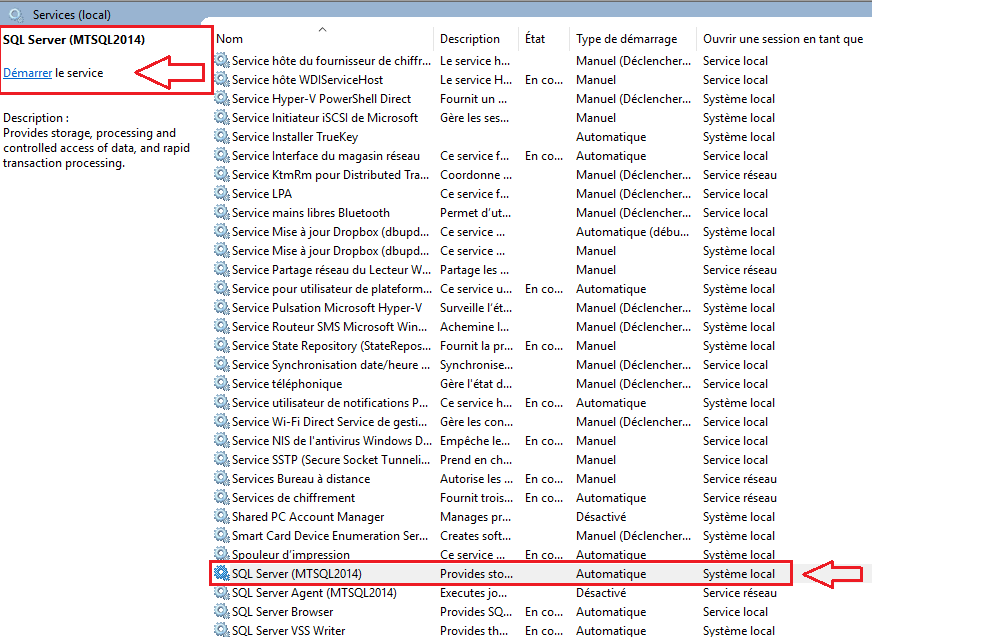Select gear icon of SQL Server (MTSQL2014)
Screen dimensions: 1008x637
point(222,573)
